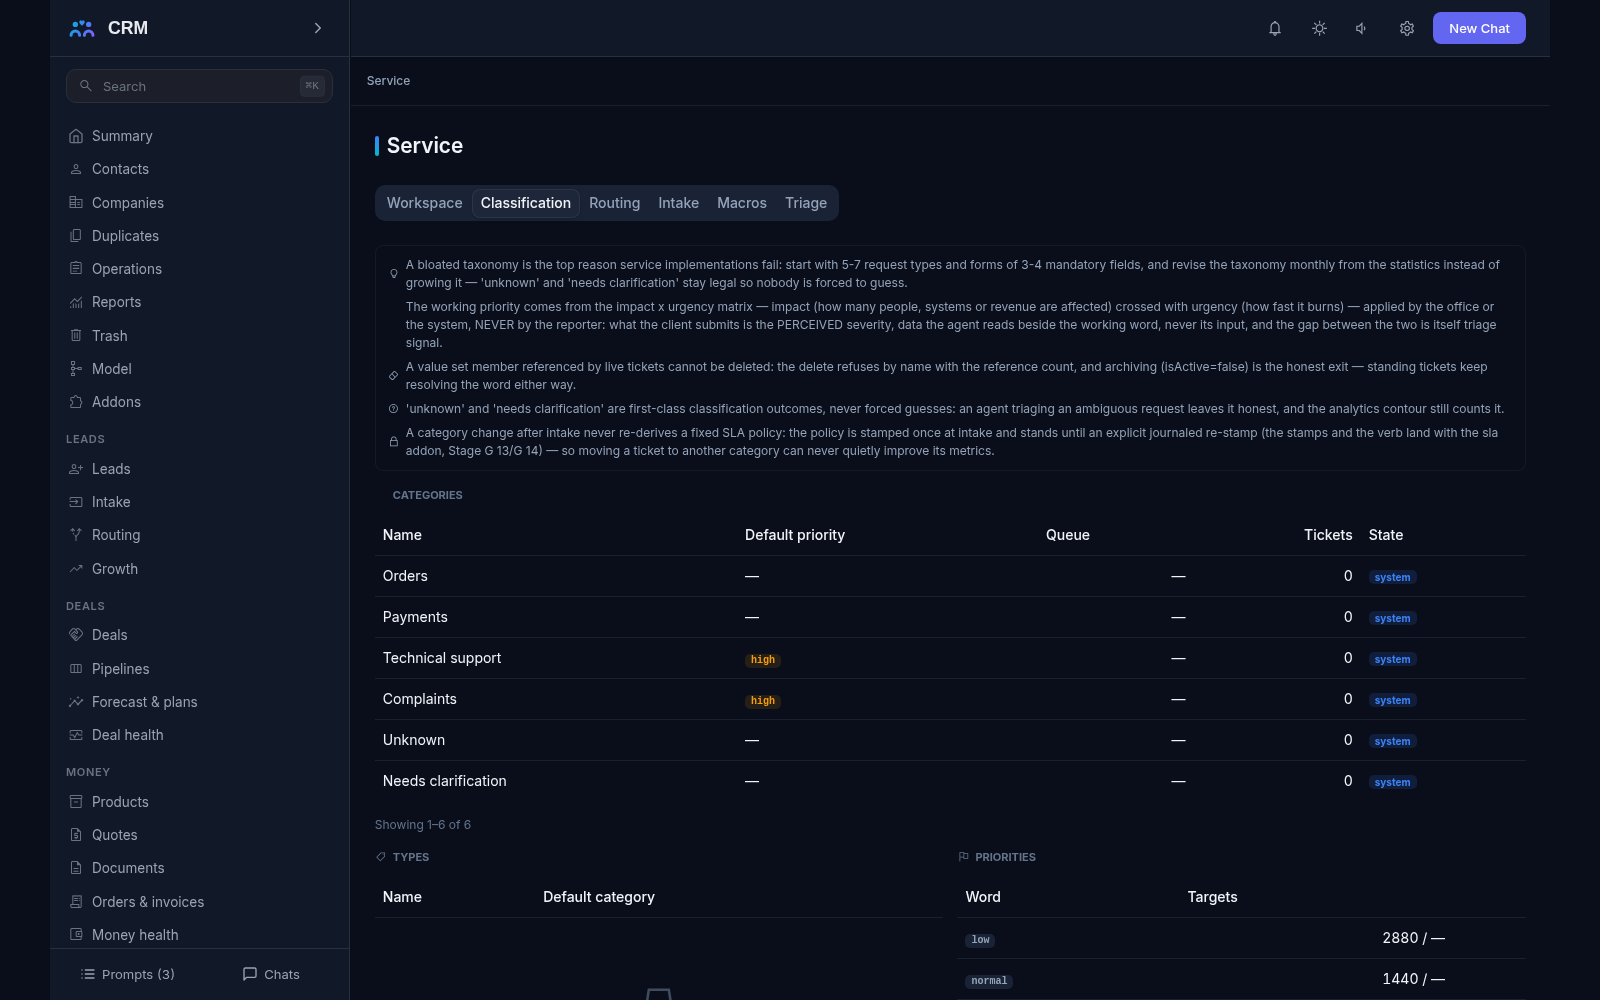Image resolution: width=1600 pixels, height=1000 pixels.
Task: Open Products via its box icon
Action: pos(76,802)
